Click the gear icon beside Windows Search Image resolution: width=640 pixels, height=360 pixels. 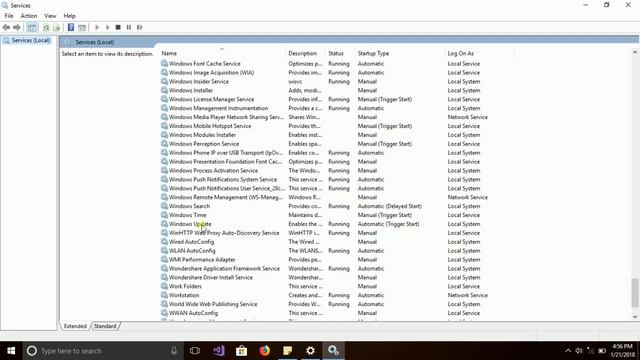(x=164, y=206)
